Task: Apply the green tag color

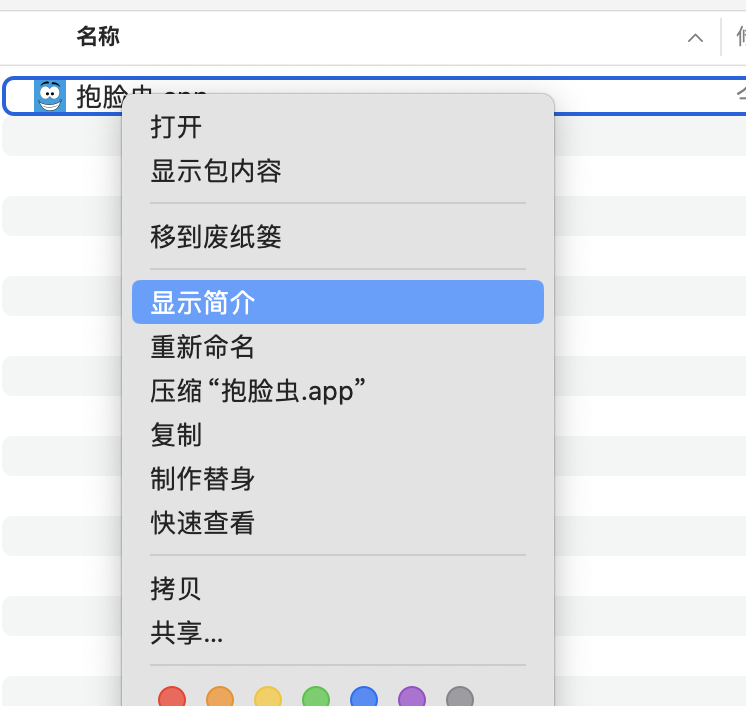Action: (316, 698)
